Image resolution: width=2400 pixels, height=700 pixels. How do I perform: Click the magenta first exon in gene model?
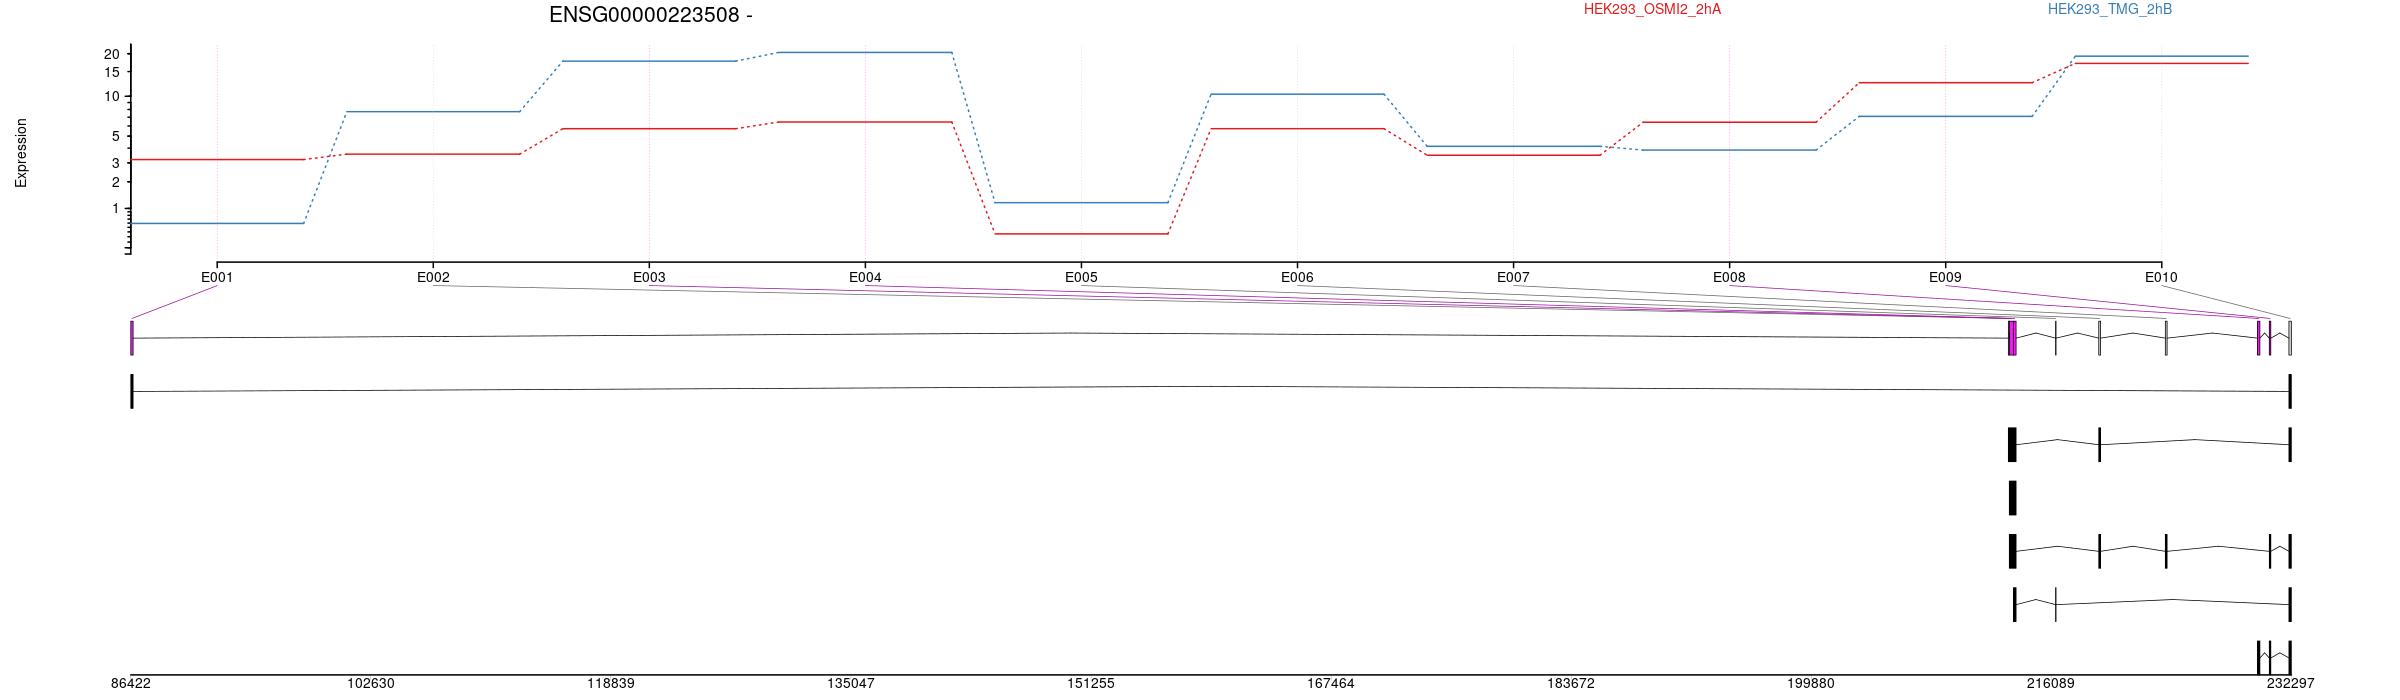[132, 338]
